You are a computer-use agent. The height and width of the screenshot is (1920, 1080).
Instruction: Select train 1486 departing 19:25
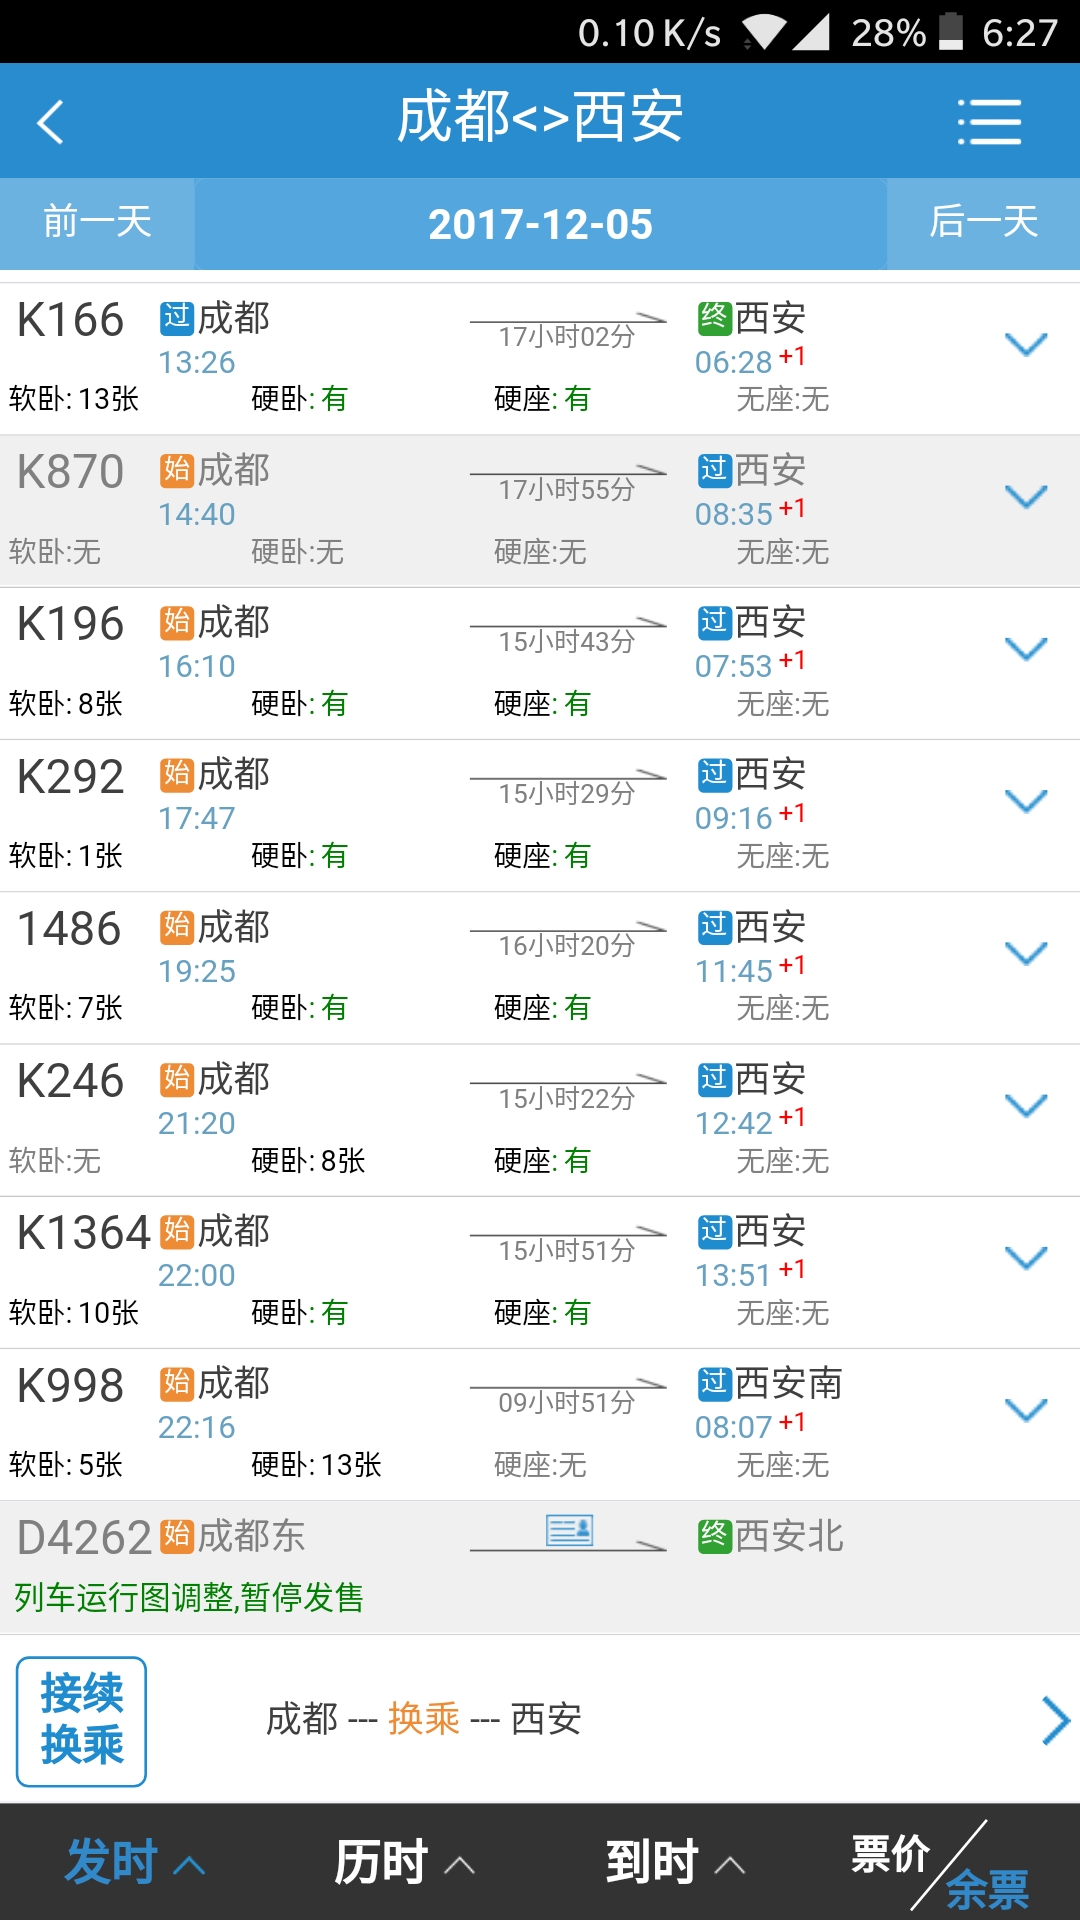(540, 968)
